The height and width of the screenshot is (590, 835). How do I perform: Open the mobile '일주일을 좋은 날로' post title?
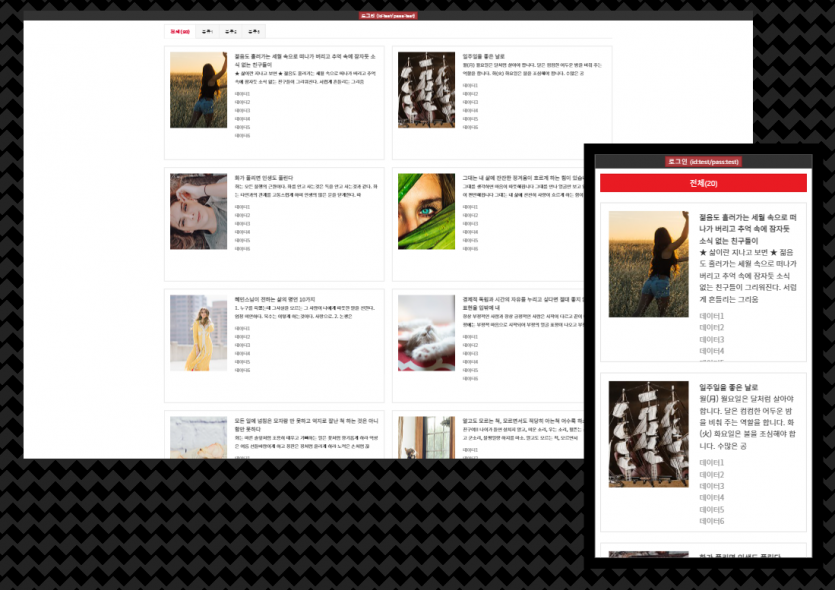tap(728, 387)
